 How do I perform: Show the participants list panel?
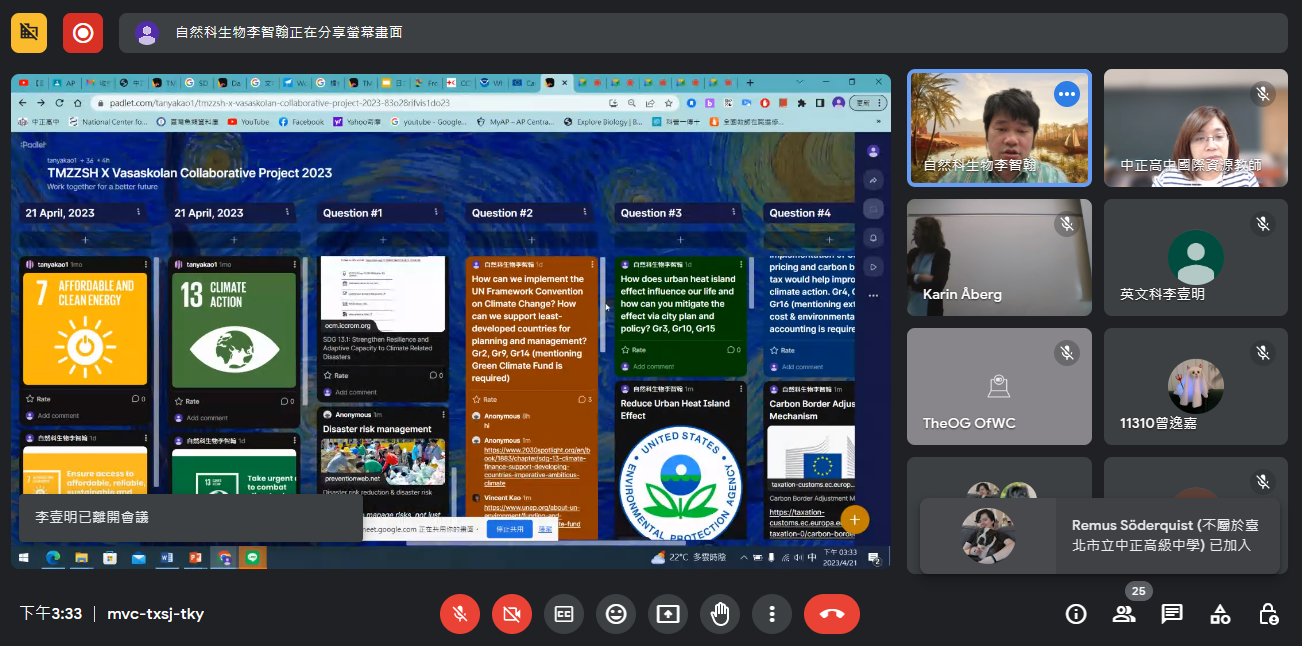[x=1124, y=614]
